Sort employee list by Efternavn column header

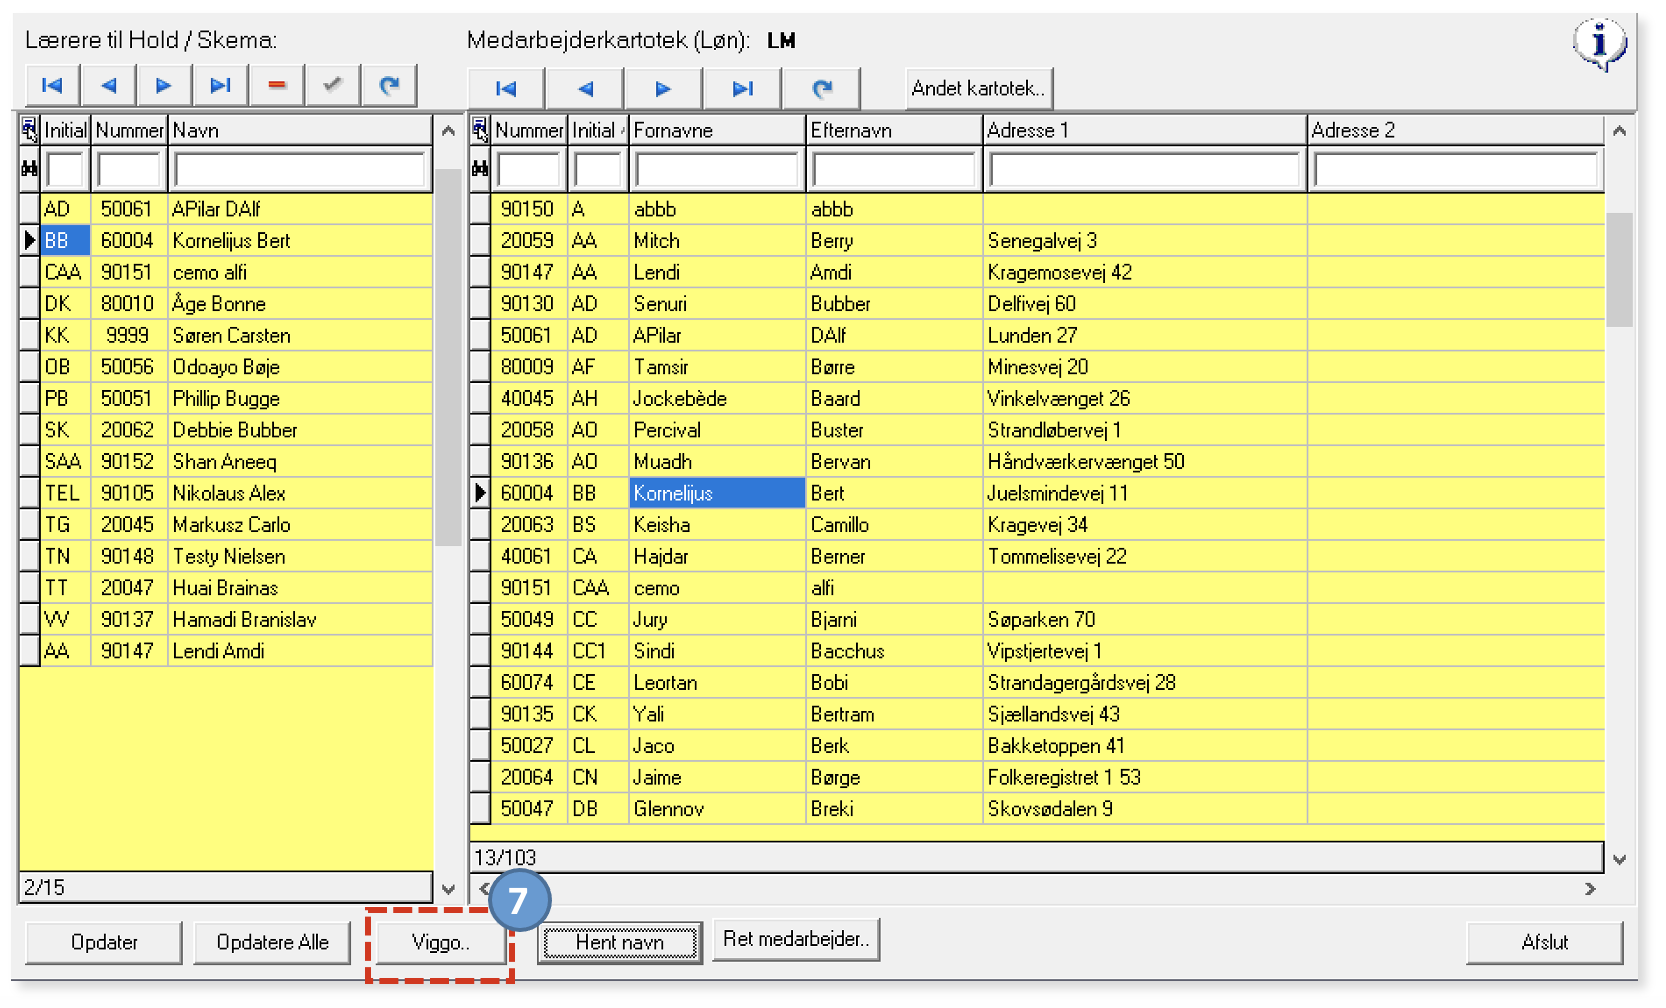coord(894,130)
